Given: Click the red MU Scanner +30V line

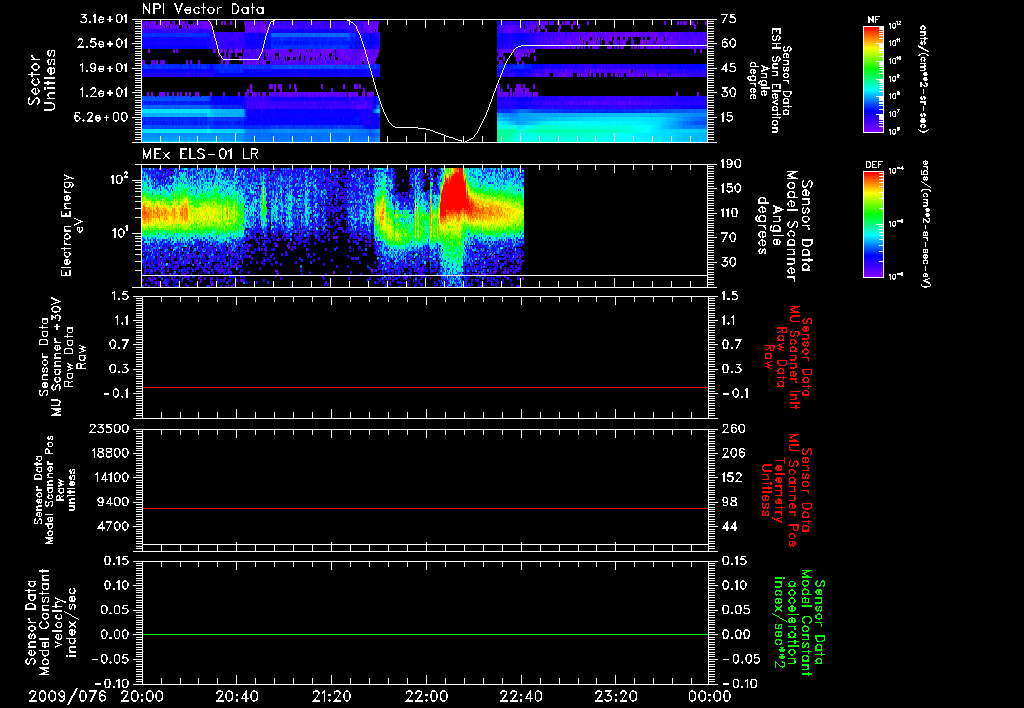Looking at the screenshot, I should (424, 387).
